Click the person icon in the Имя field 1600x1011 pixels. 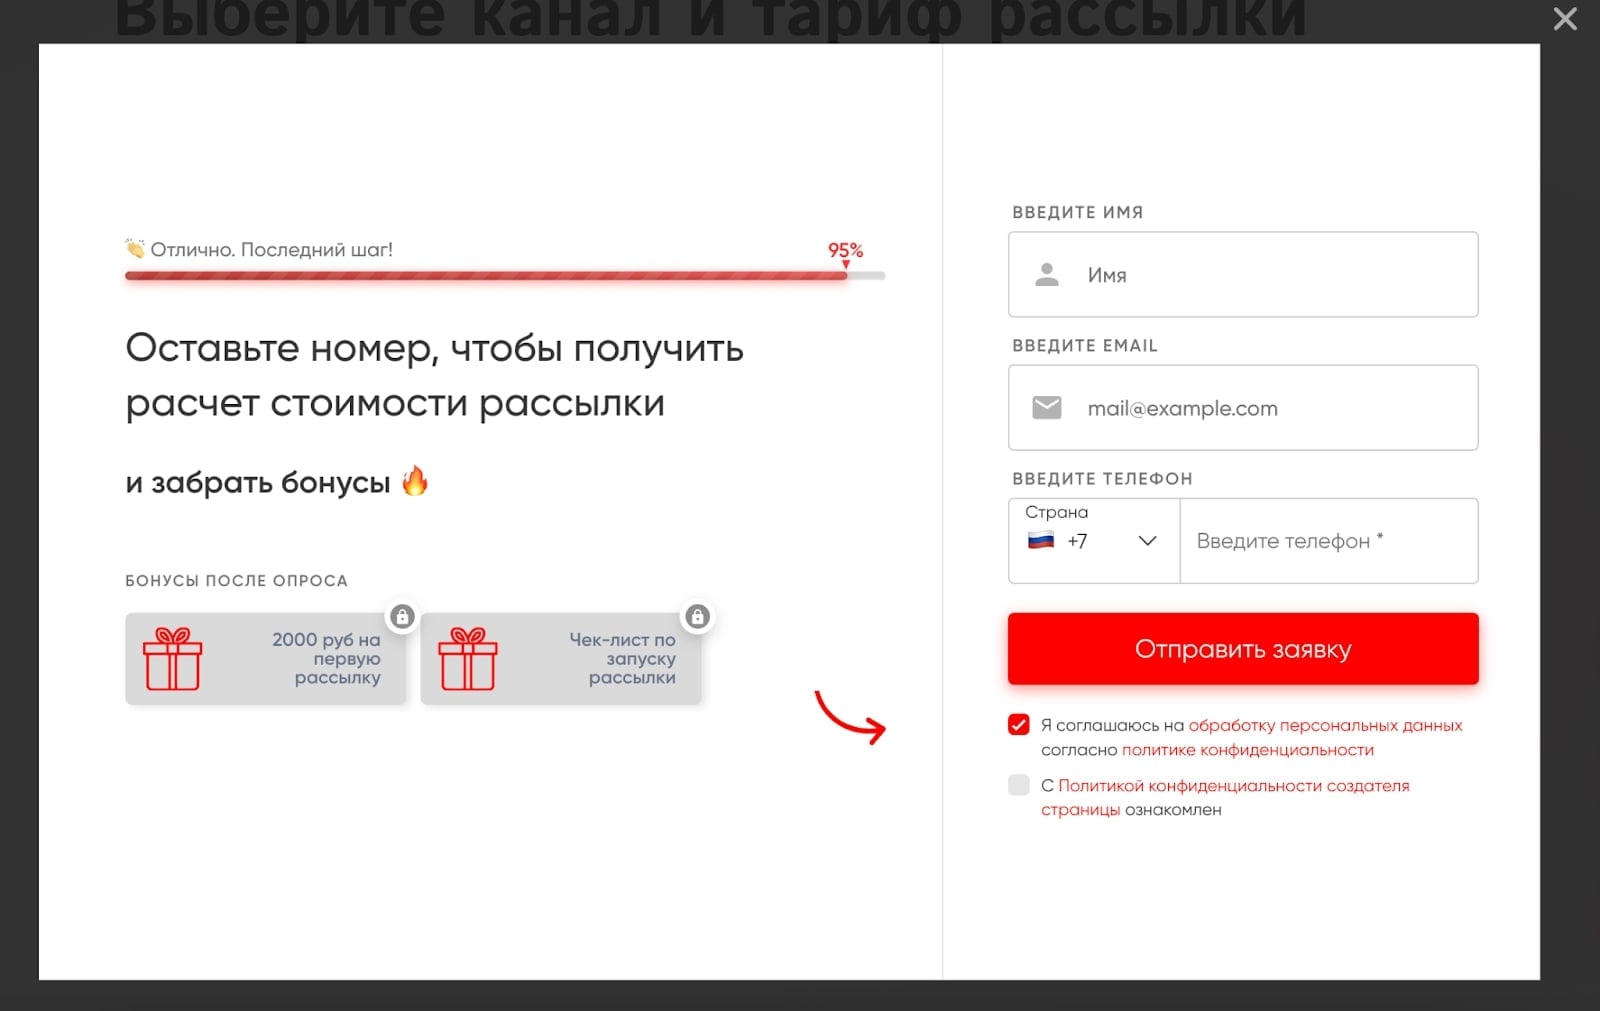coord(1047,275)
